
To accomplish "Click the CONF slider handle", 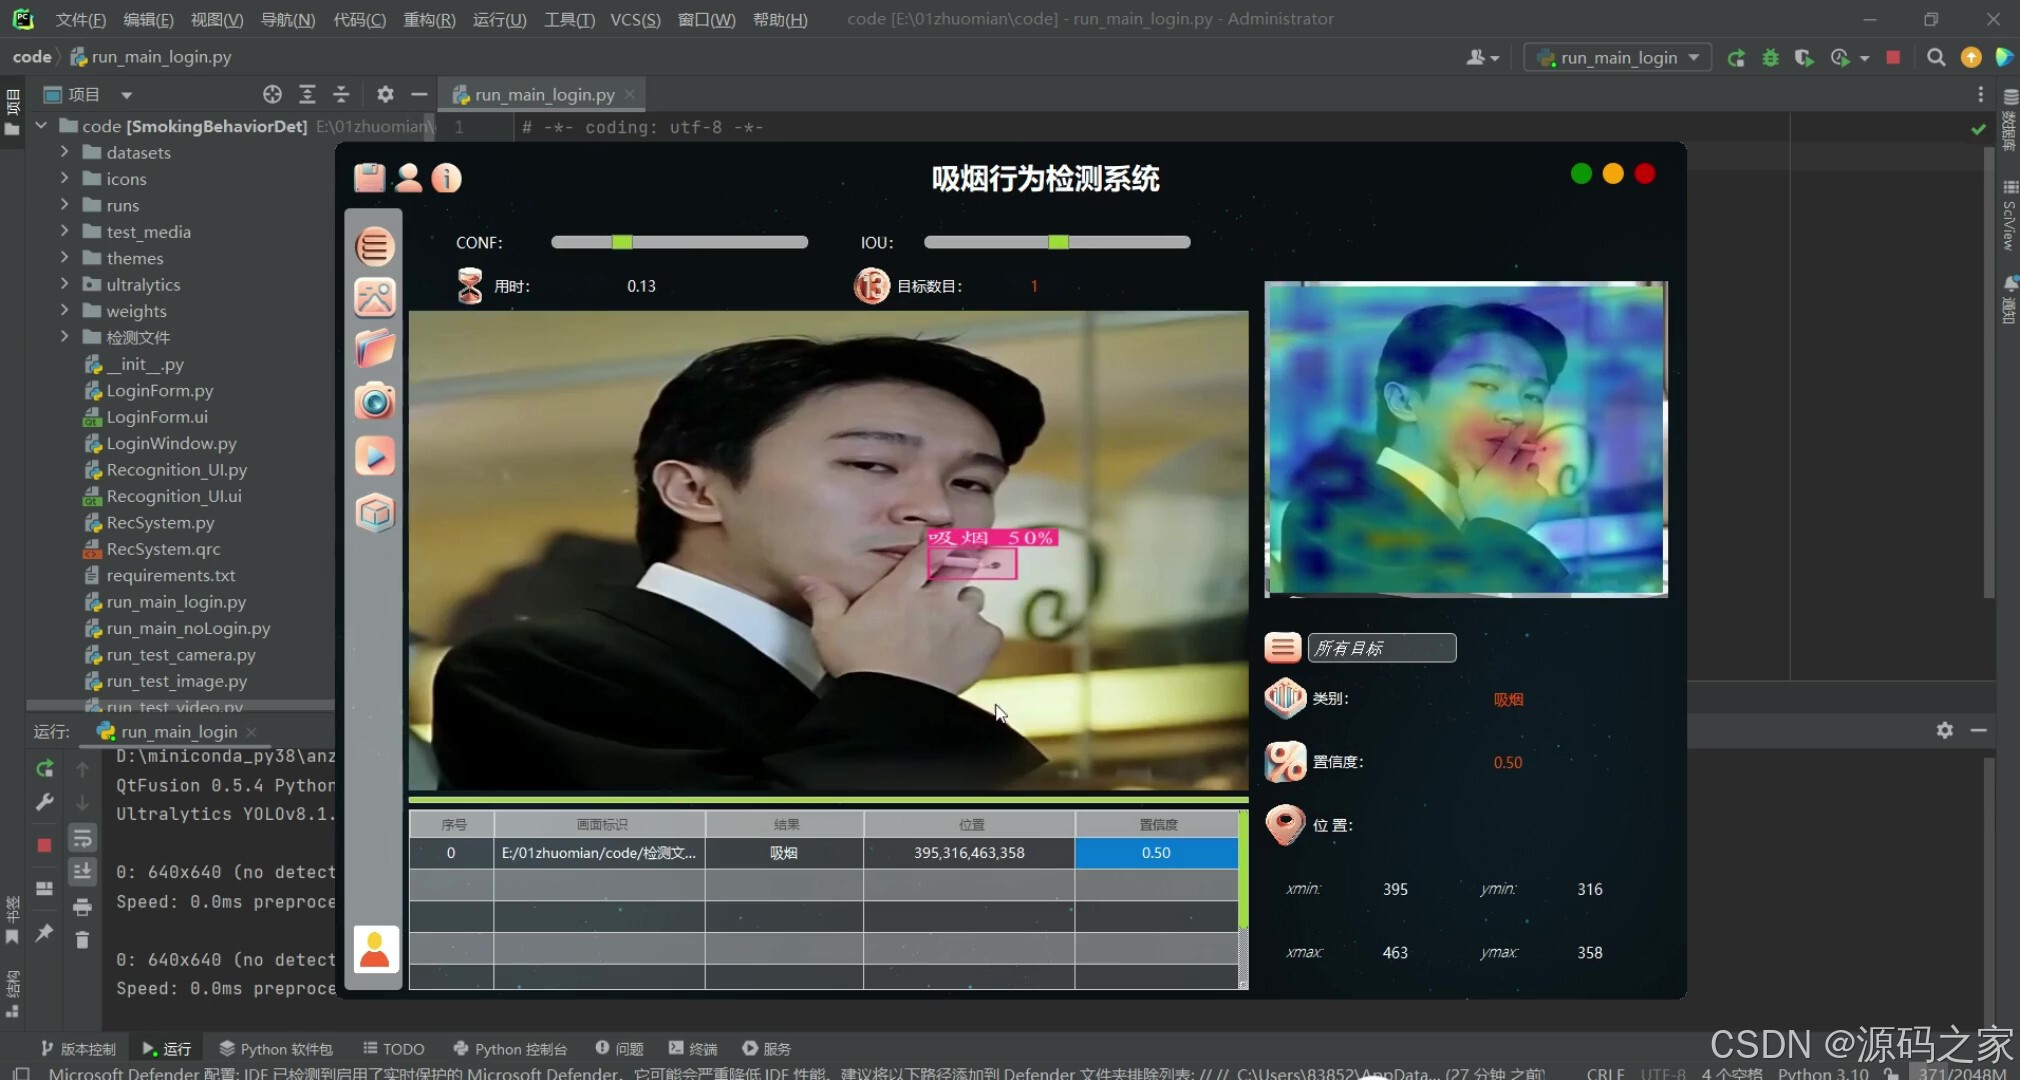I will (622, 242).
